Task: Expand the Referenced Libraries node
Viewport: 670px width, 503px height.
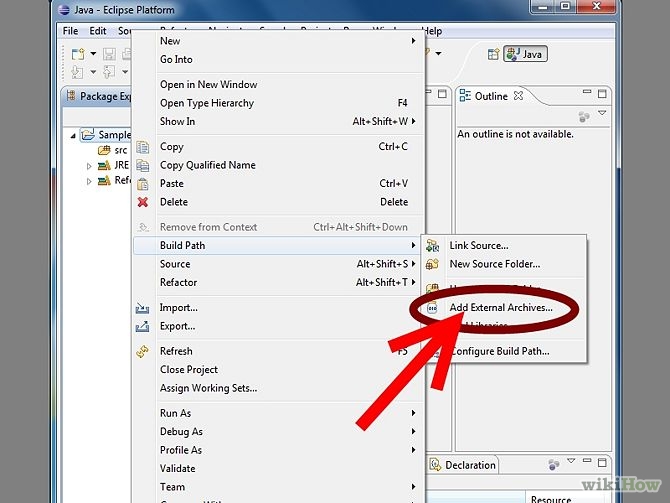Action: coord(89,181)
